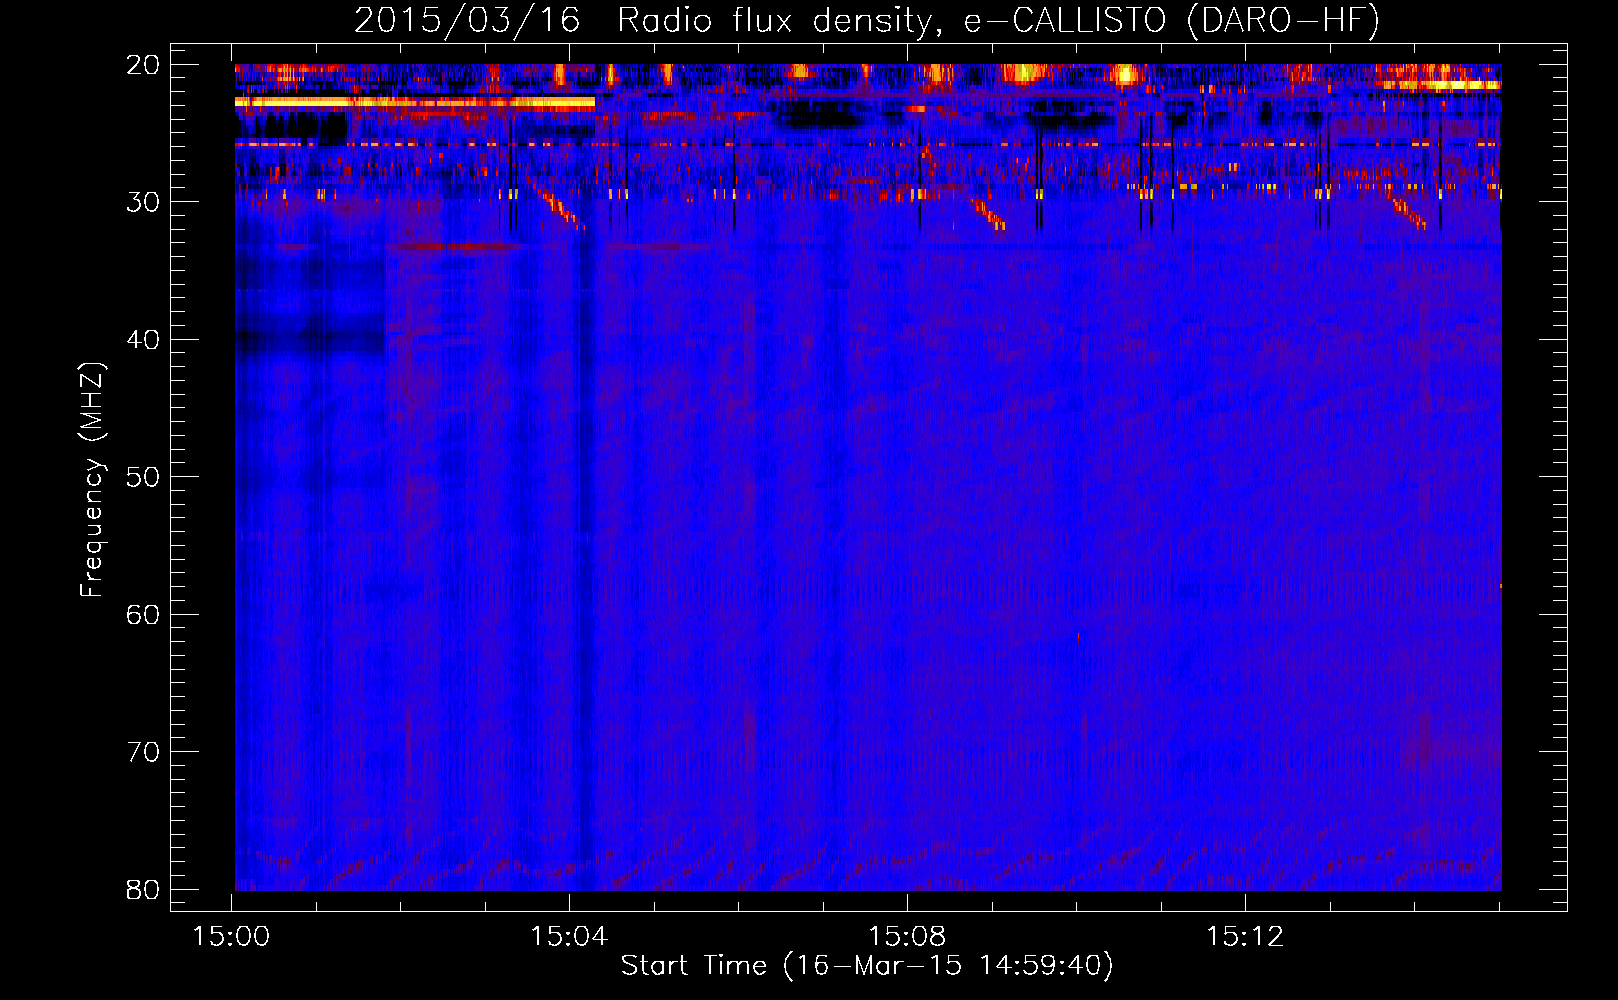
Task: Click the 15:04 time axis label
Action: tap(570, 937)
